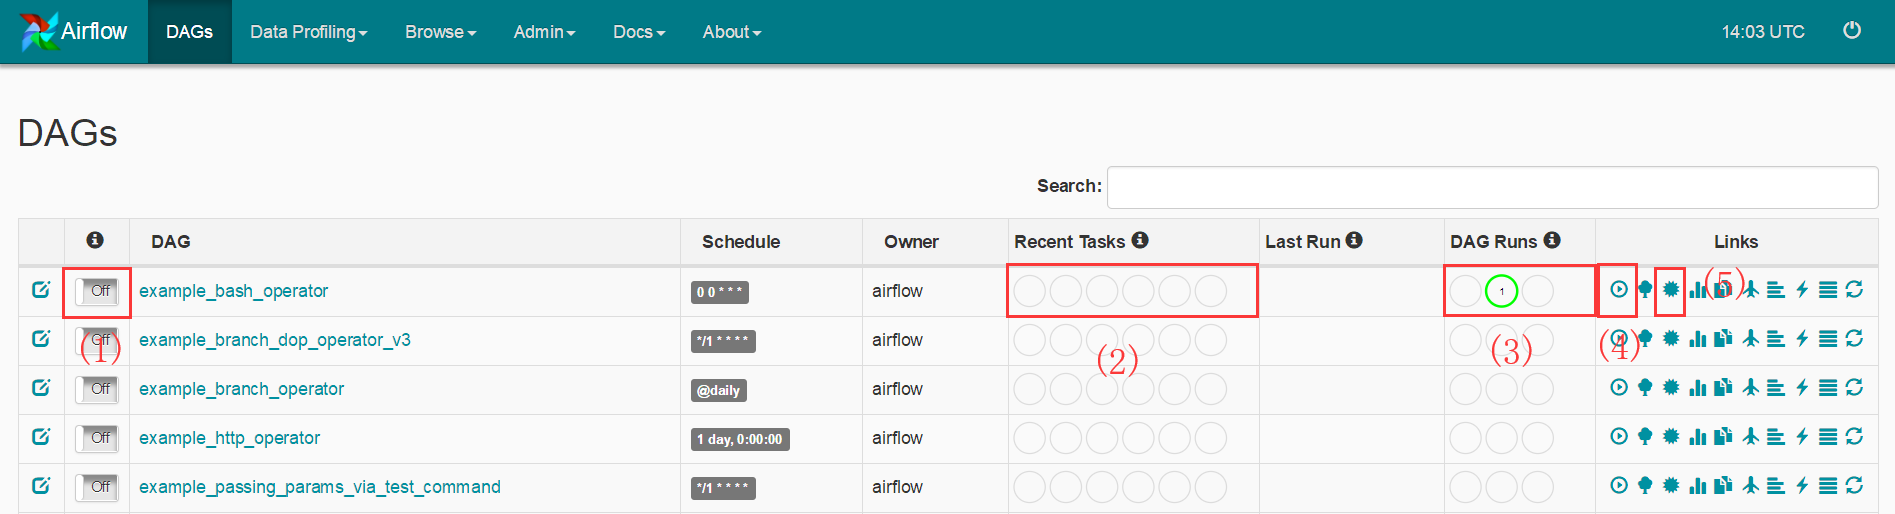Open Graph View for example_bash_operator

click(x=1671, y=290)
